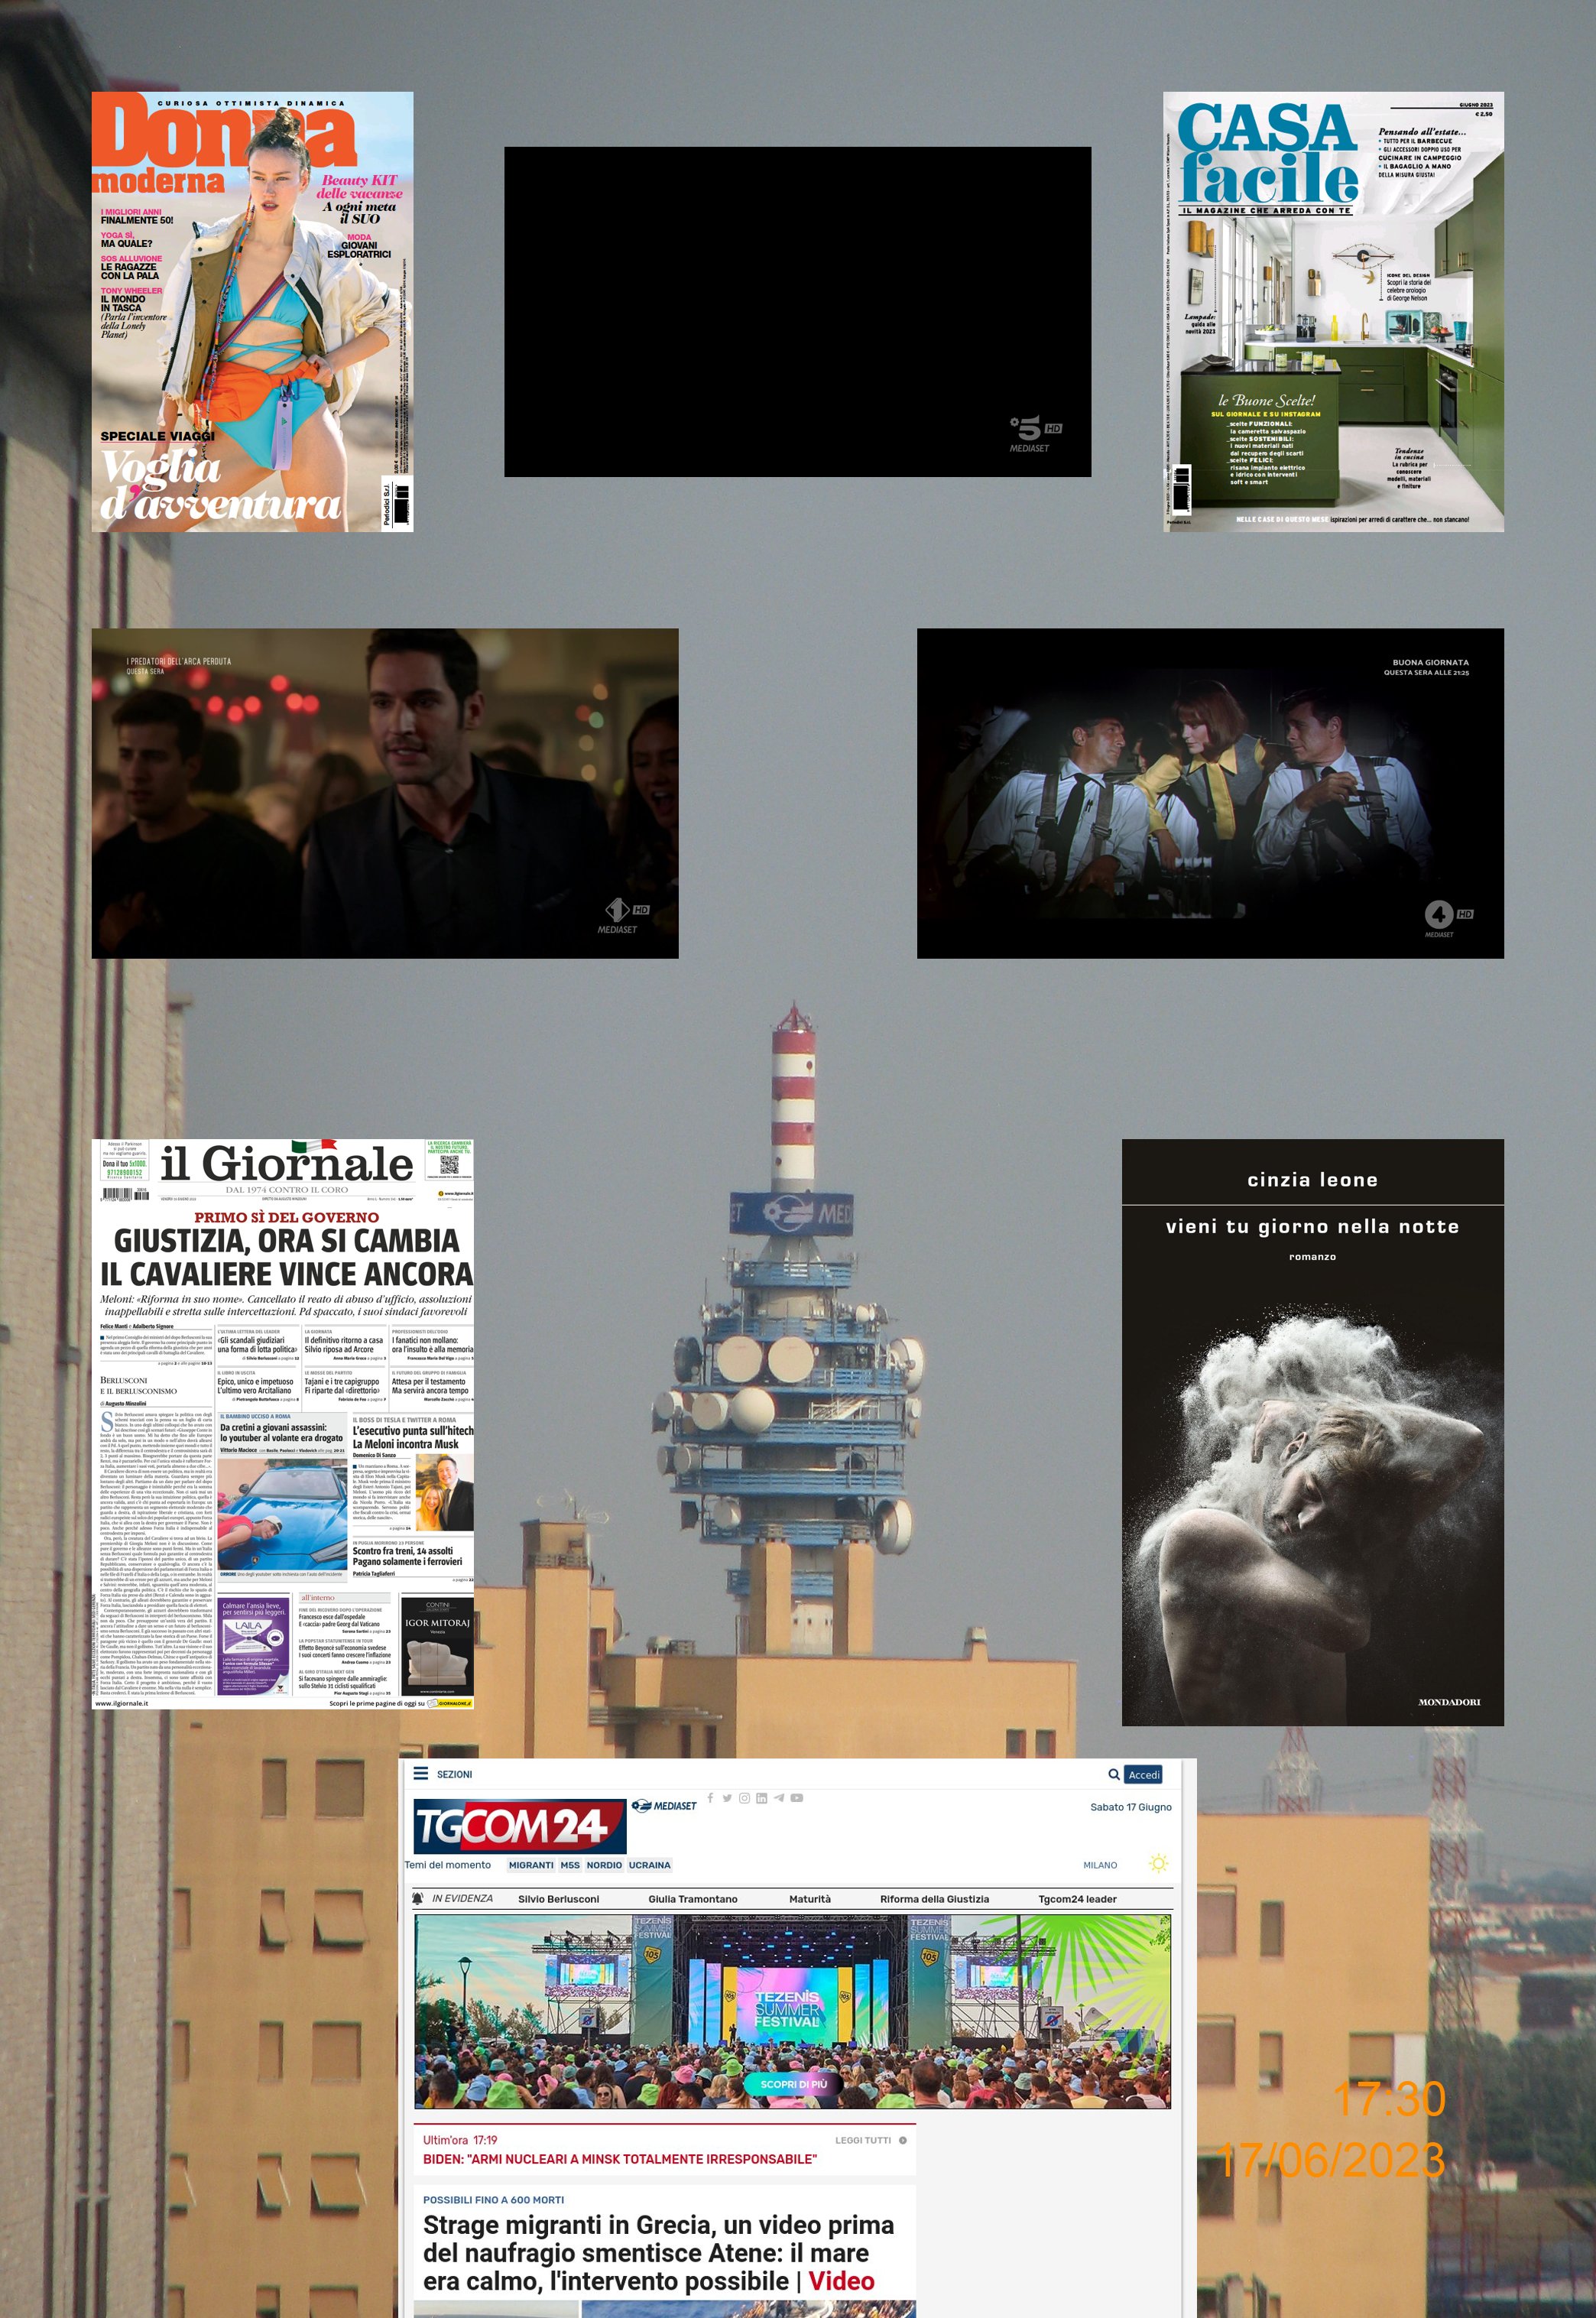1596x2318 pixels.
Task: Open TGCOM24 Twitter icon
Action: (x=727, y=1798)
